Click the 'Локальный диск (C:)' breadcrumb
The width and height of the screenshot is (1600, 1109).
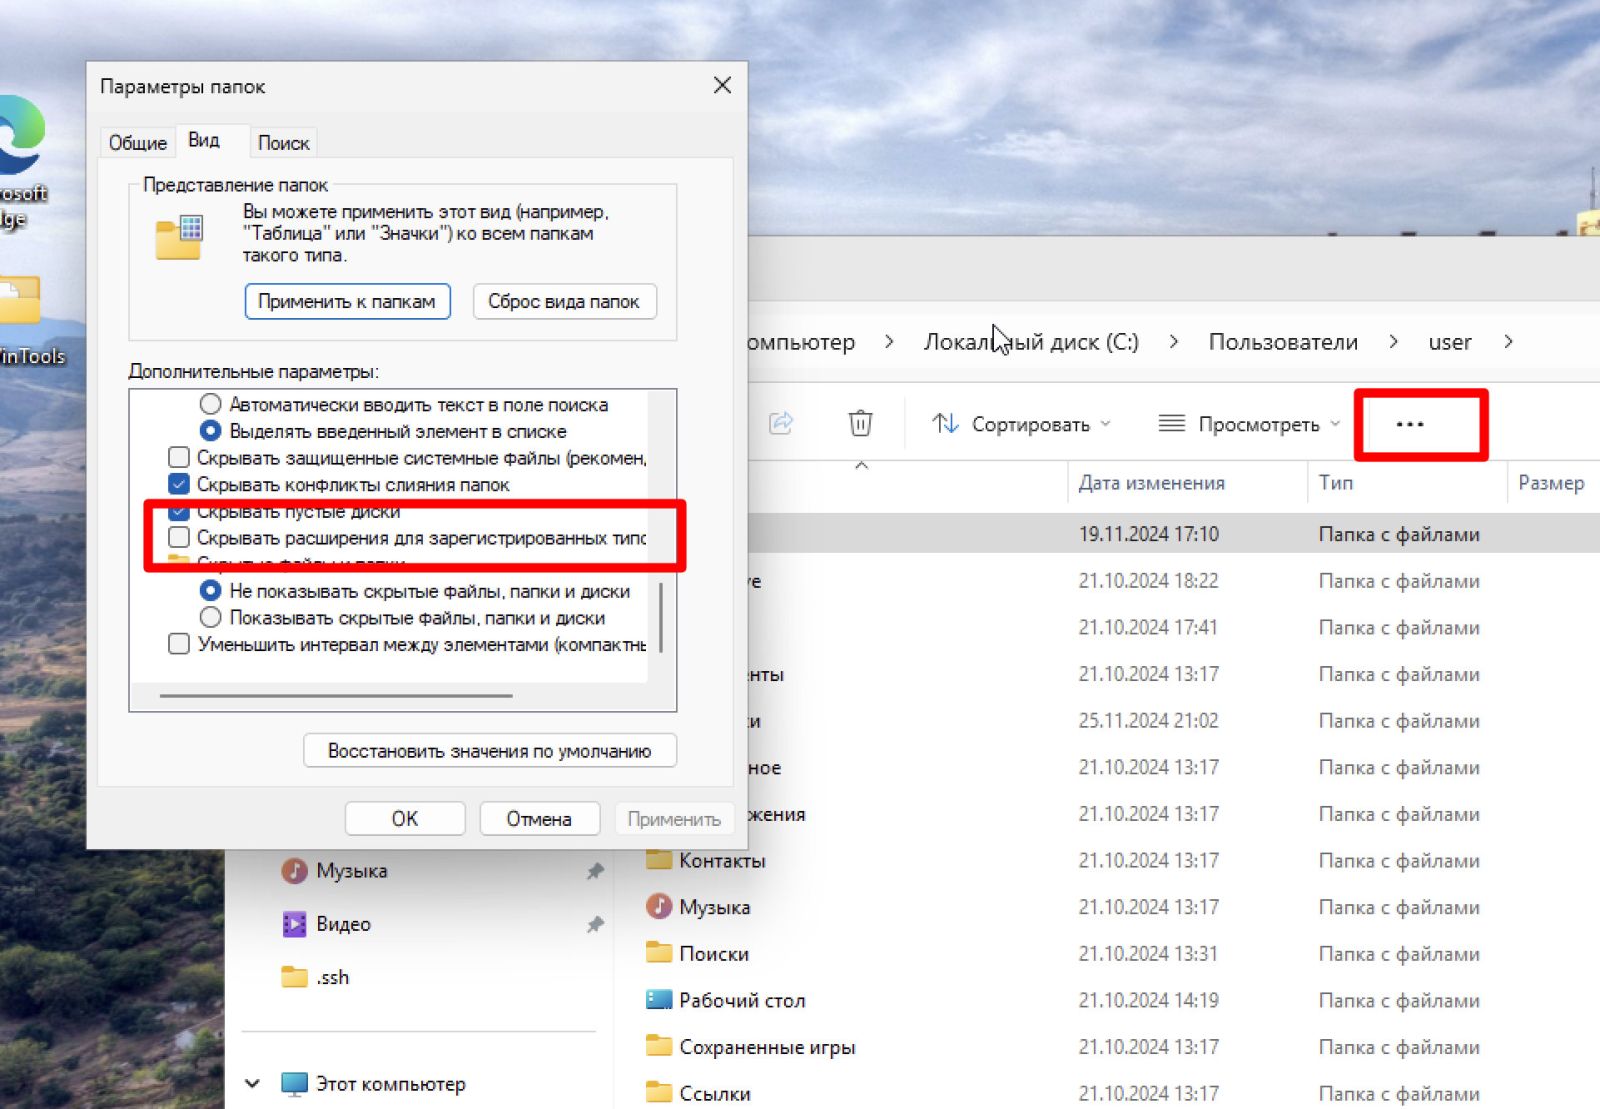coord(1031,342)
